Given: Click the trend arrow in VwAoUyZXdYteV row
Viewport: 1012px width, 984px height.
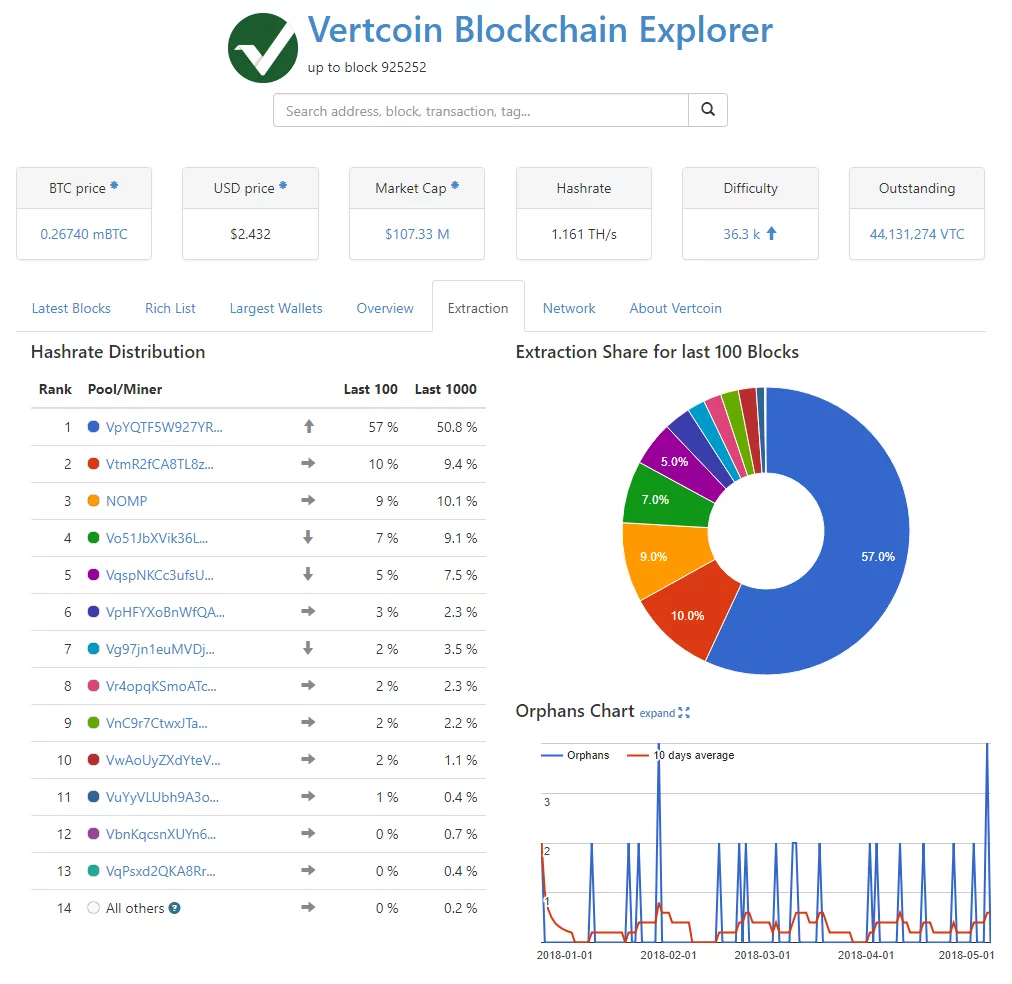Looking at the screenshot, I should tap(308, 759).
